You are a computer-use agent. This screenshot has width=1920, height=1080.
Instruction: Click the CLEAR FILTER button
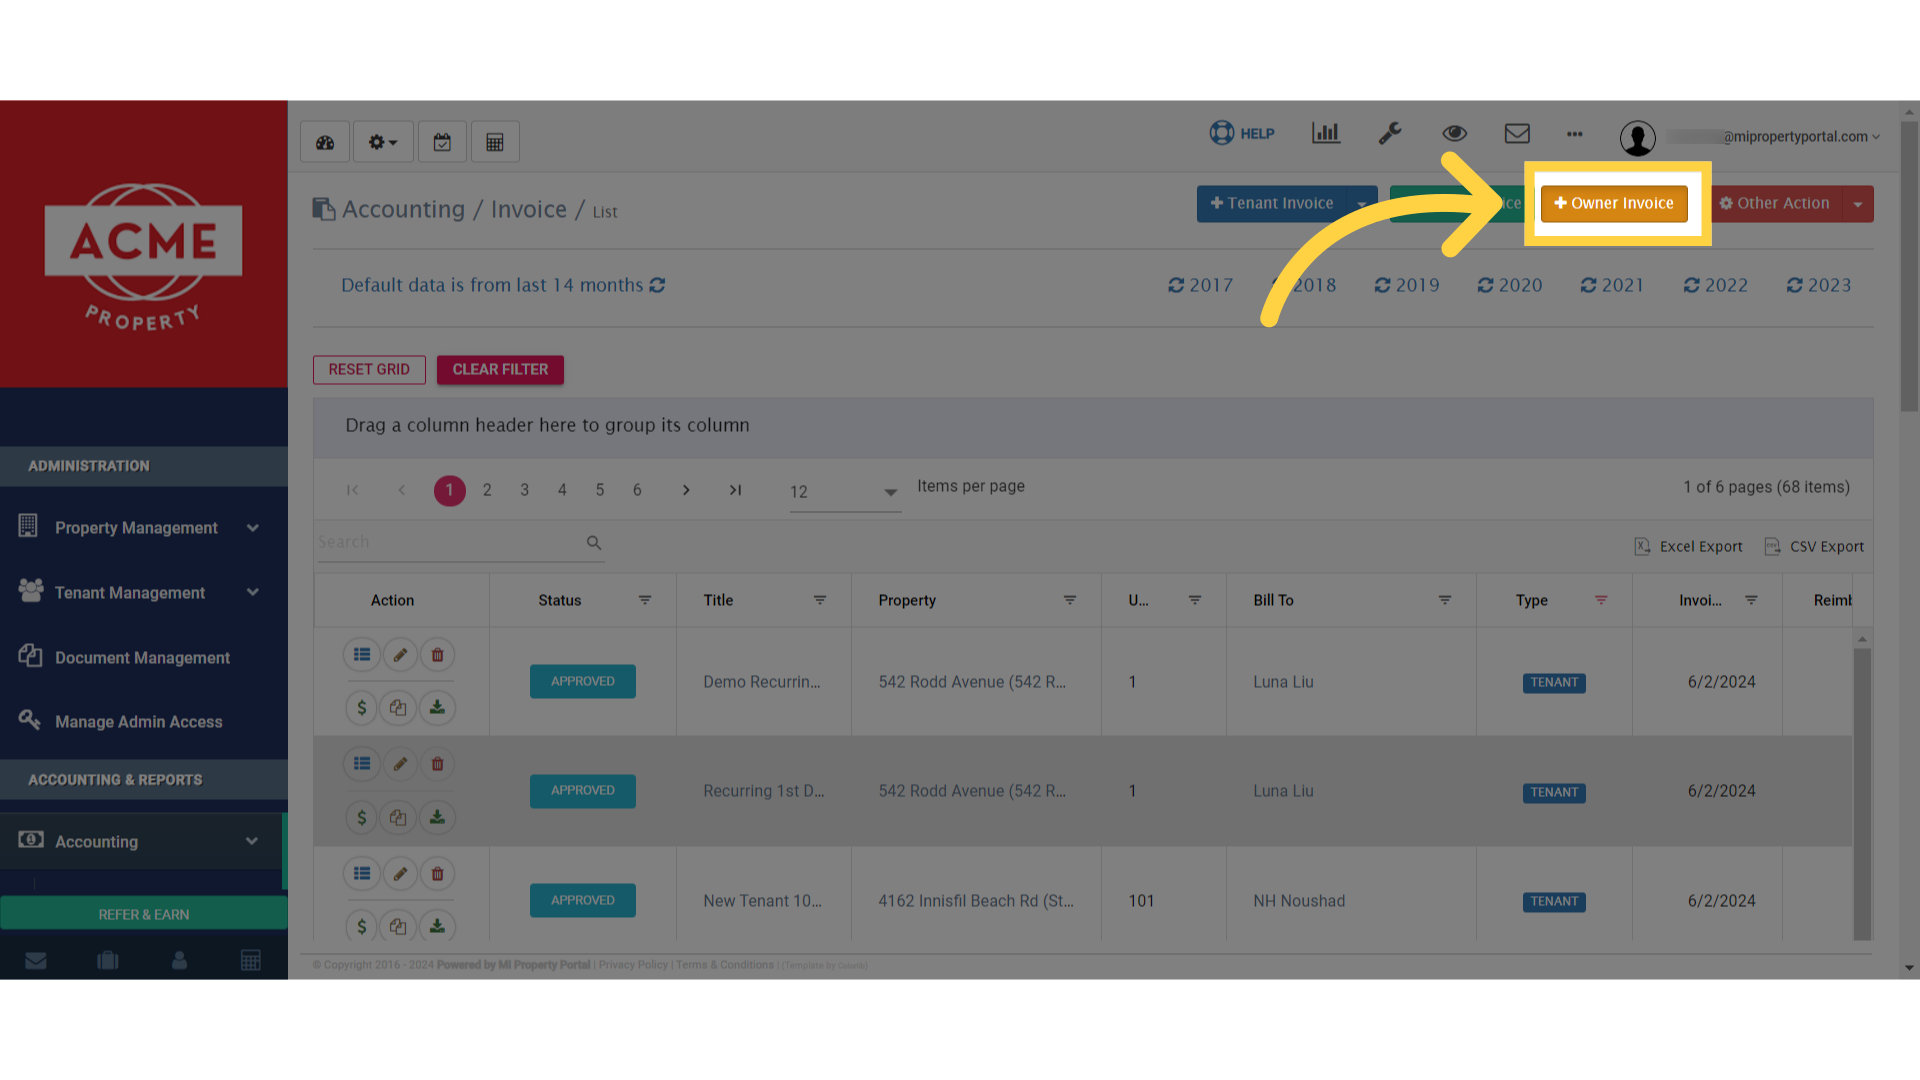click(500, 370)
